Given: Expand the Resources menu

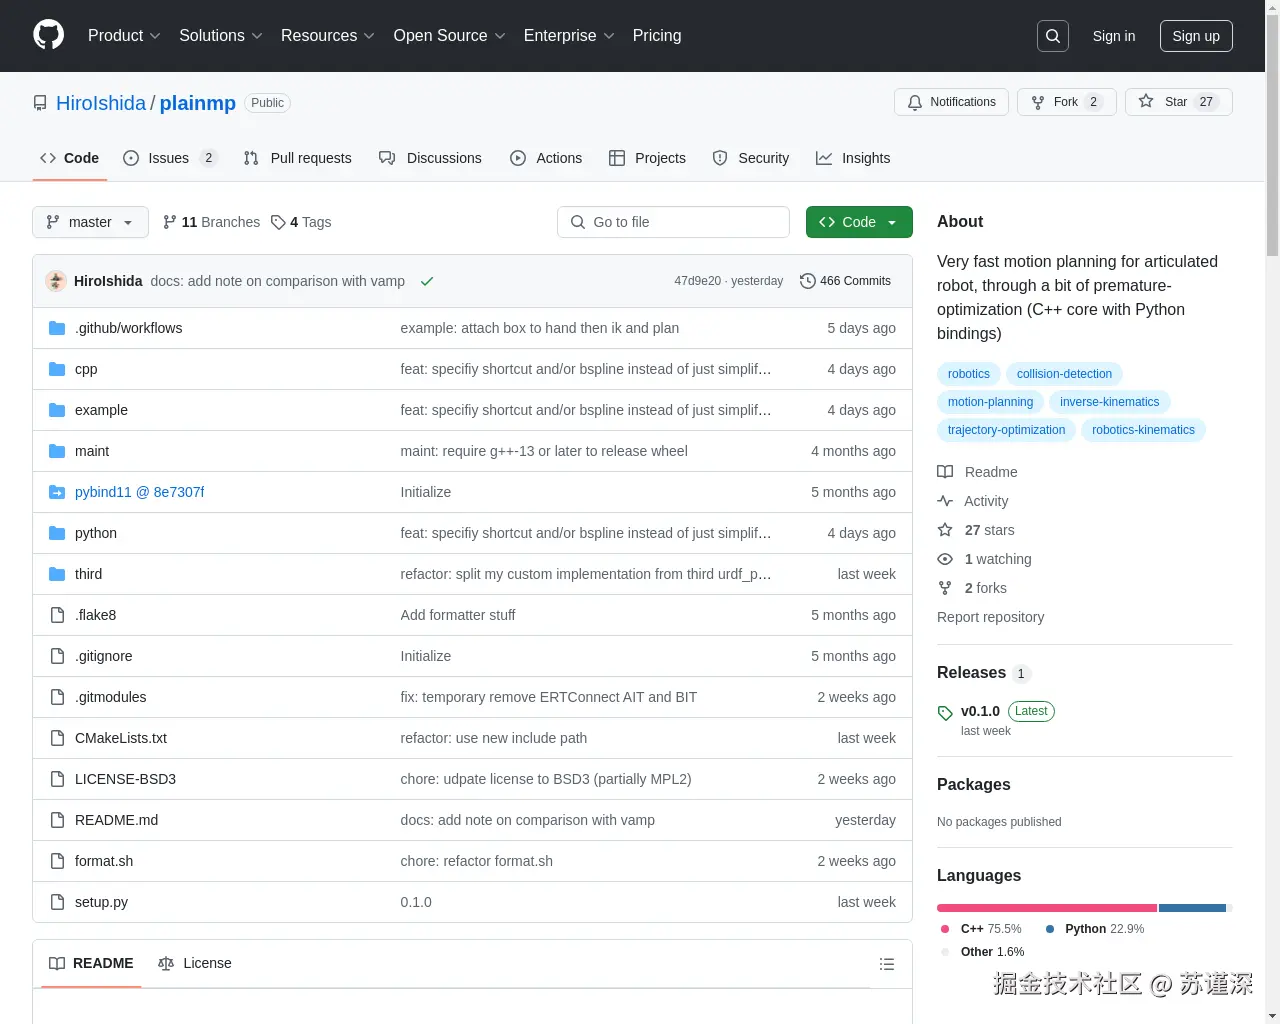Looking at the screenshot, I should [x=328, y=36].
